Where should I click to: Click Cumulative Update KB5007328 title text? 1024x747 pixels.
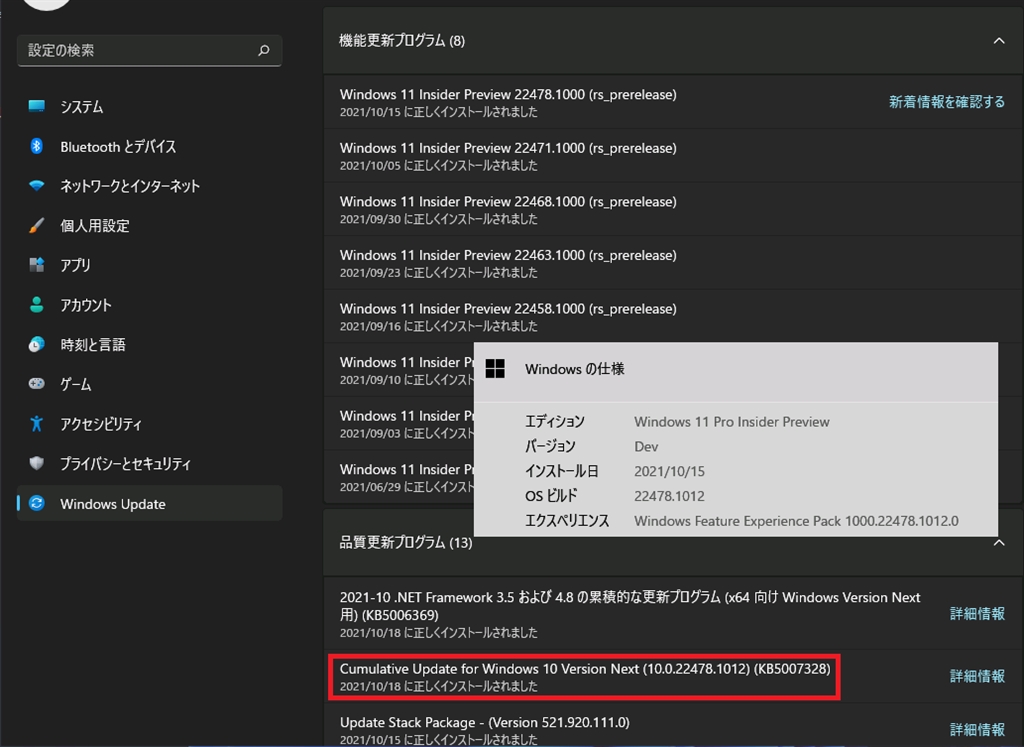point(584,669)
